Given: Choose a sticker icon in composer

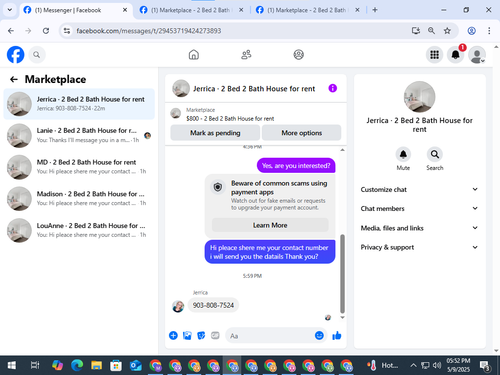Looking at the screenshot, I should point(201,335).
